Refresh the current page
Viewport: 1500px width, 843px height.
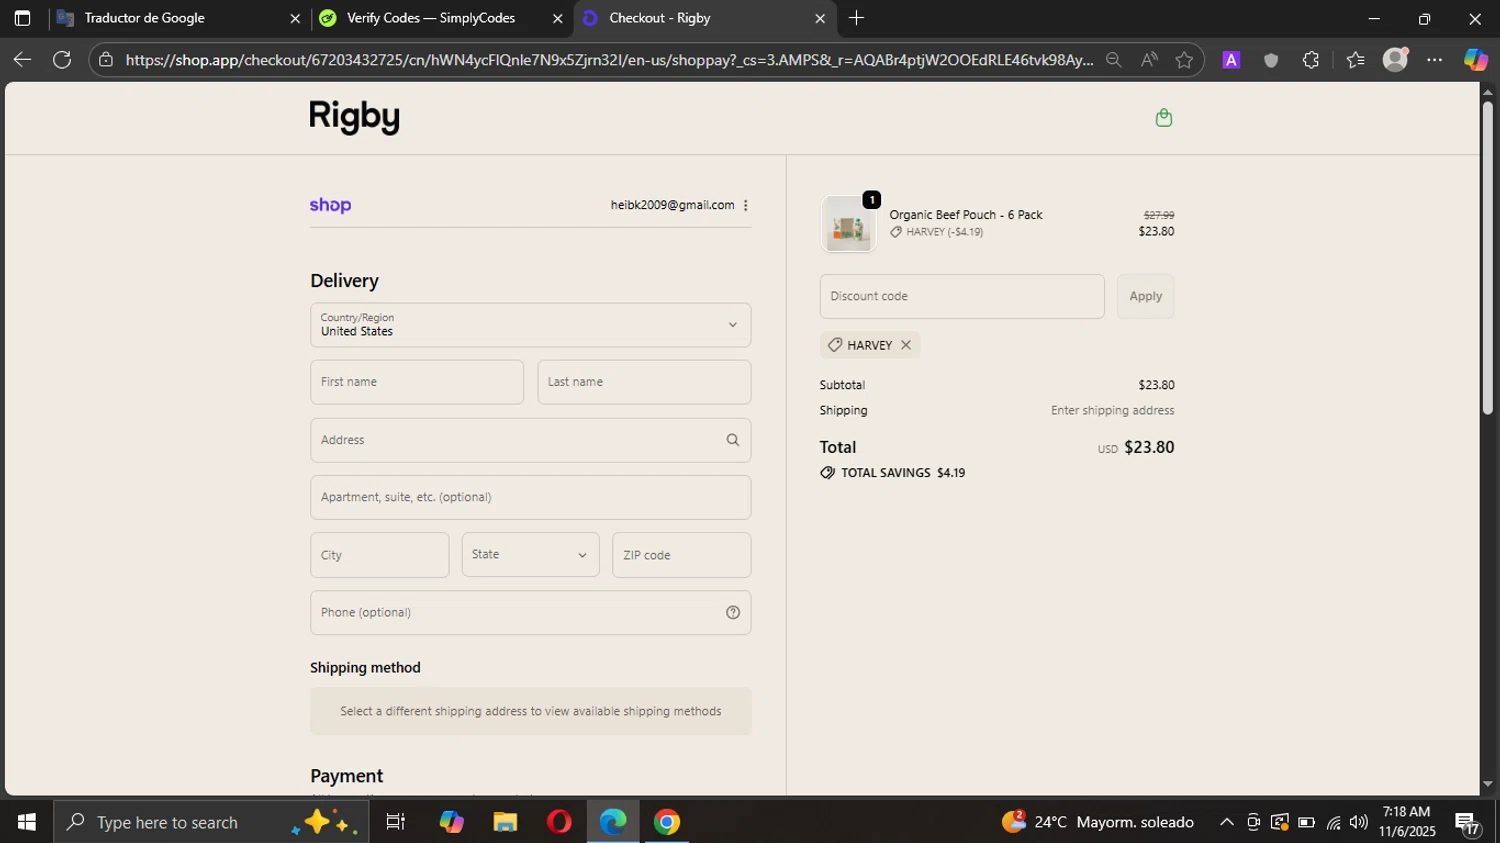coord(62,60)
